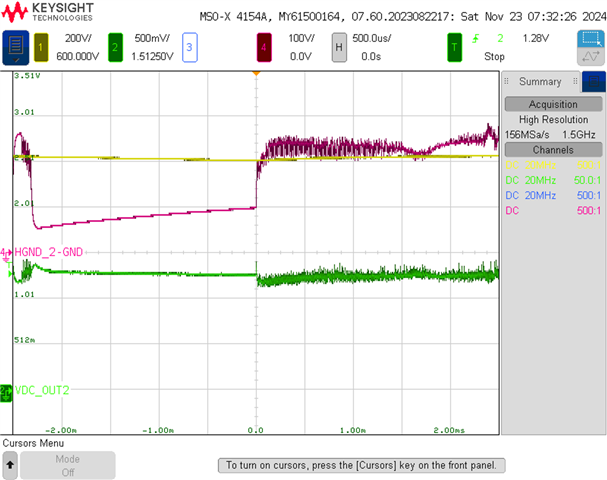Click trigger source channel 2 indicator
The image size is (607, 480).
[500, 38]
